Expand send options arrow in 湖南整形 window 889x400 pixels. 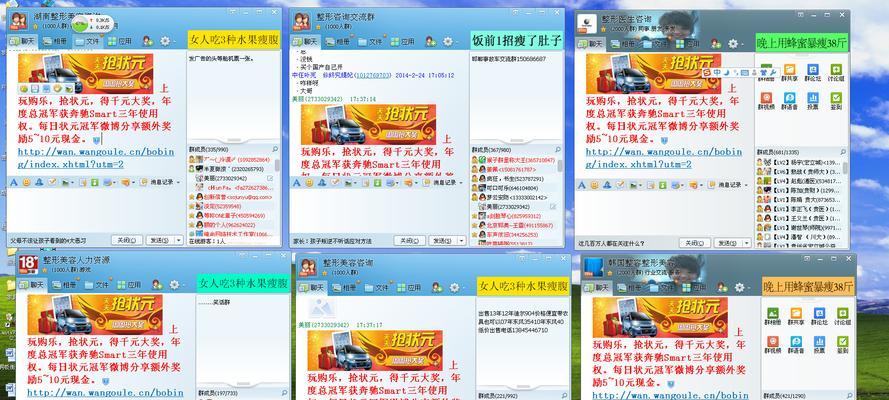179,240
